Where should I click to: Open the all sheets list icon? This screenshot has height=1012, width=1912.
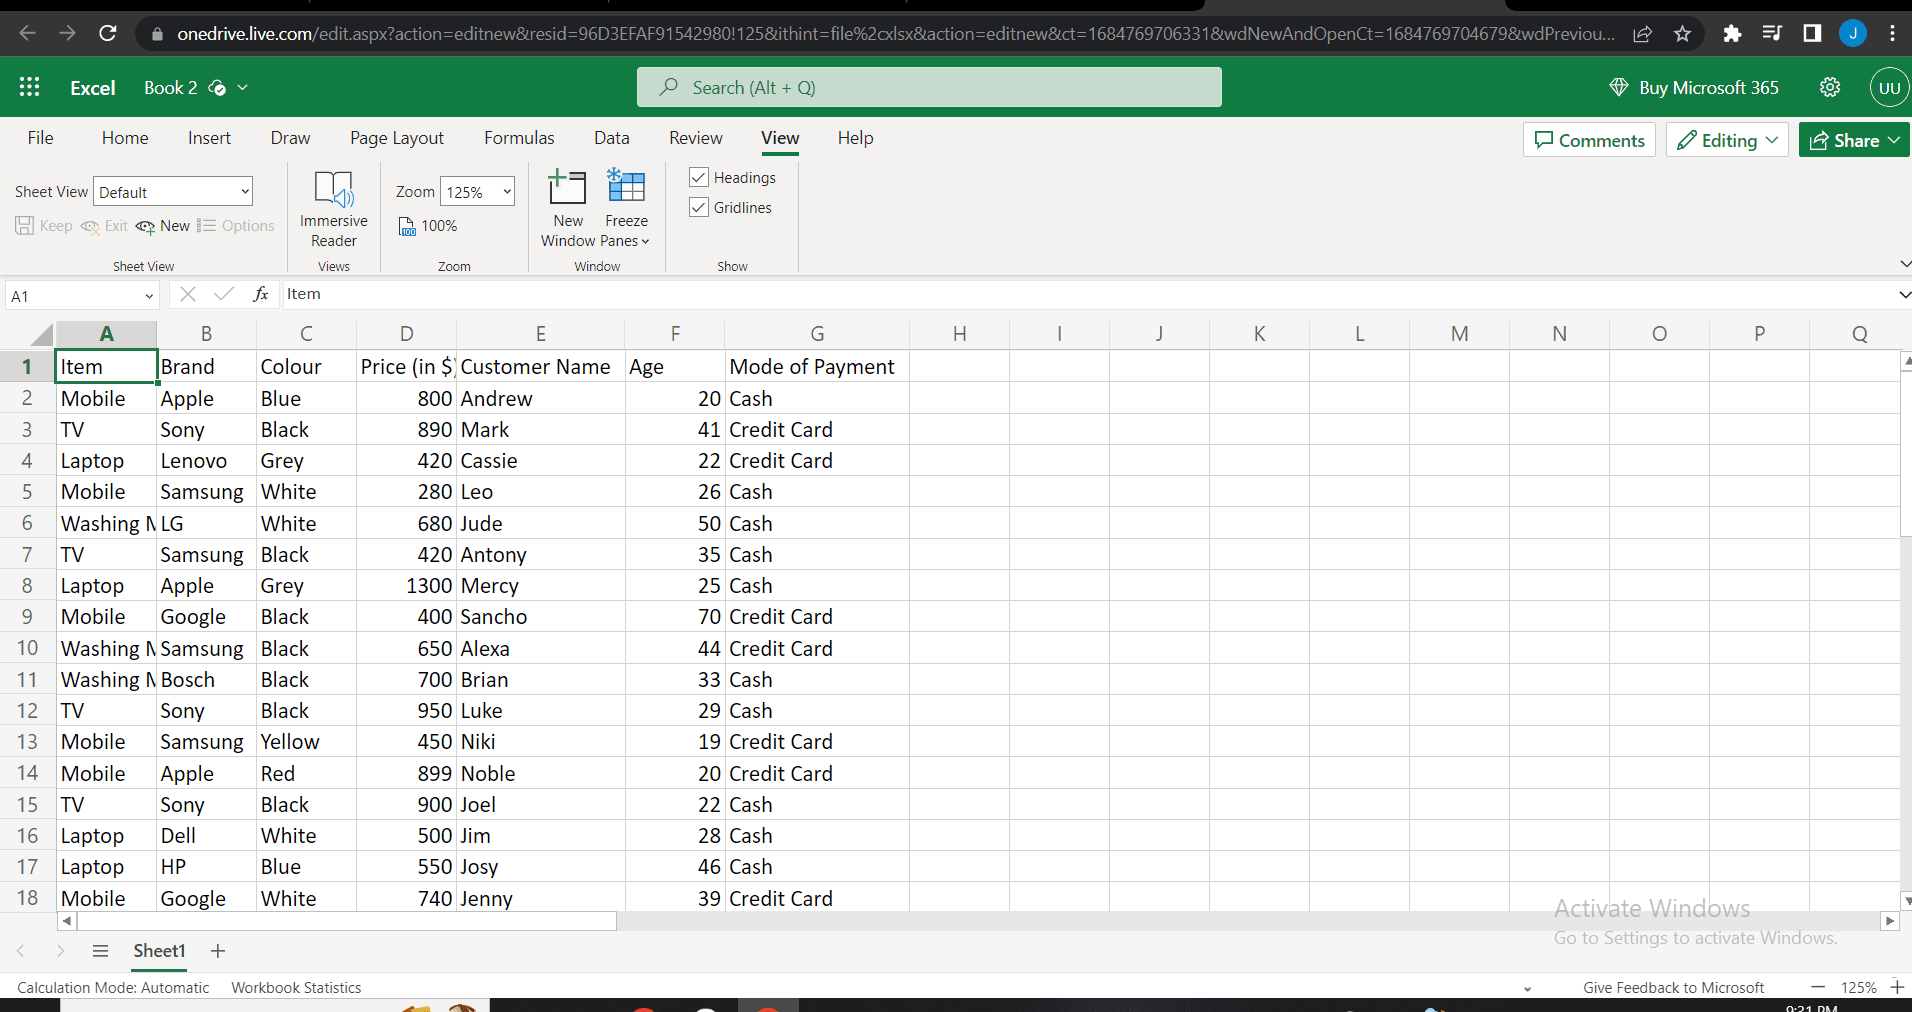[x=100, y=951]
